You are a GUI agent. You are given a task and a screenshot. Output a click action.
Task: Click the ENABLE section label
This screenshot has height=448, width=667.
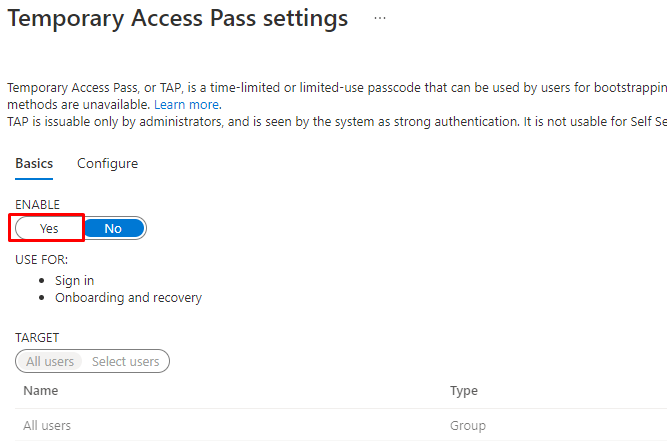point(38,204)
